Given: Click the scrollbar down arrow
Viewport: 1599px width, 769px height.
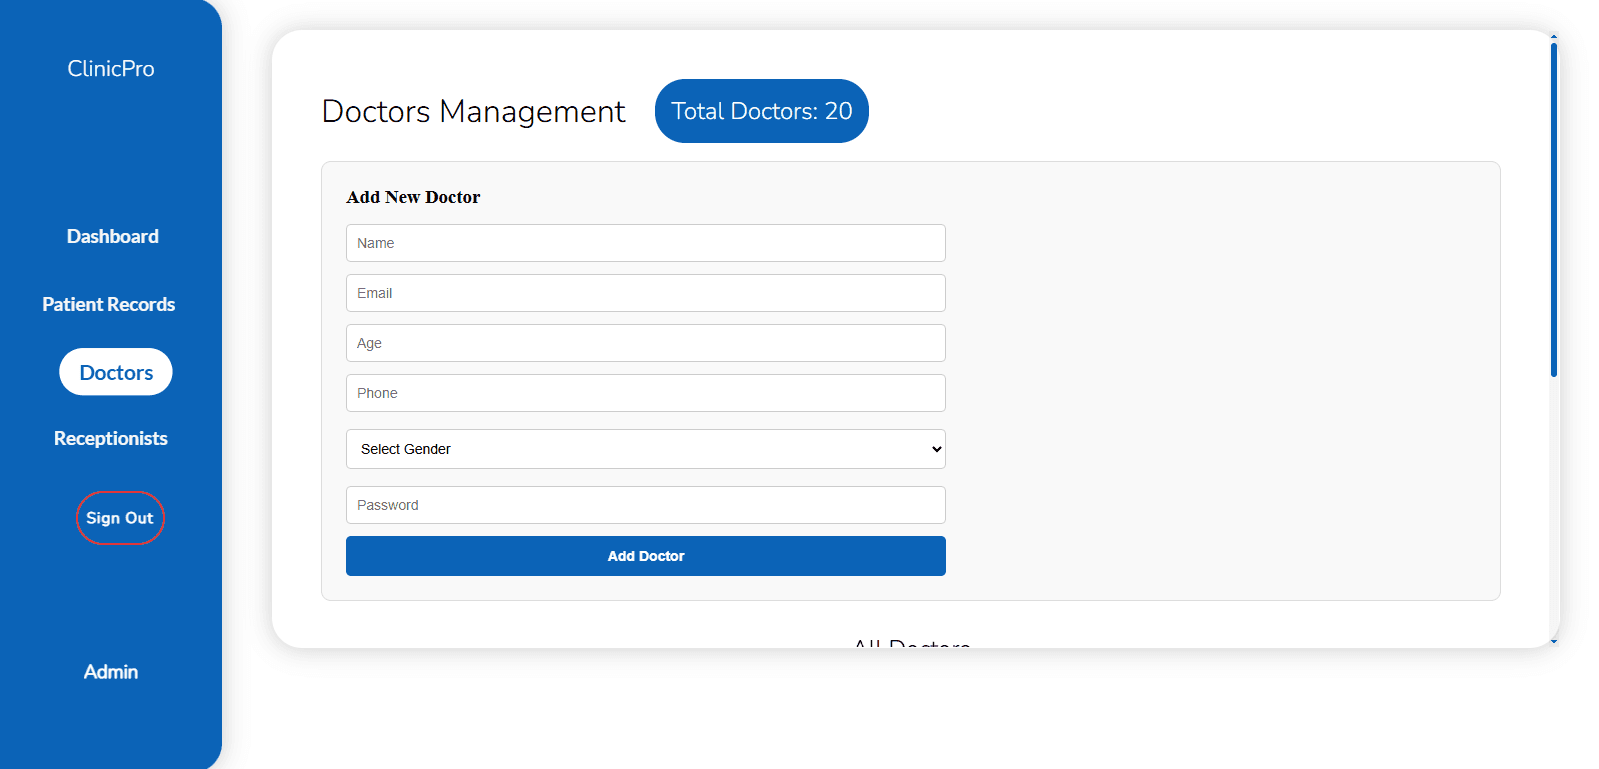Looking at the screenshot, I should 1553,641.
